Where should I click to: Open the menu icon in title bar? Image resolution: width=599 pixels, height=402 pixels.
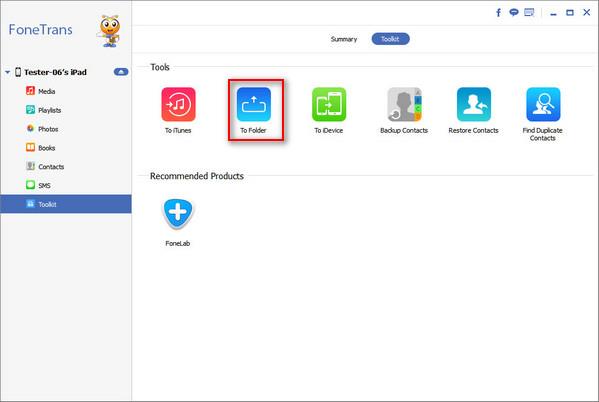coord(529,13)
